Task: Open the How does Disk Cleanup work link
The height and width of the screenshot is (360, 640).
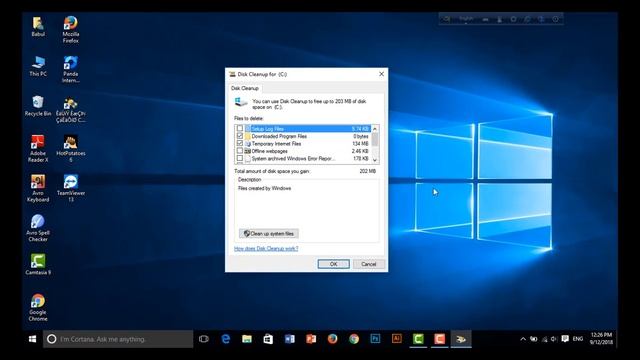Action: pos(266,248)
